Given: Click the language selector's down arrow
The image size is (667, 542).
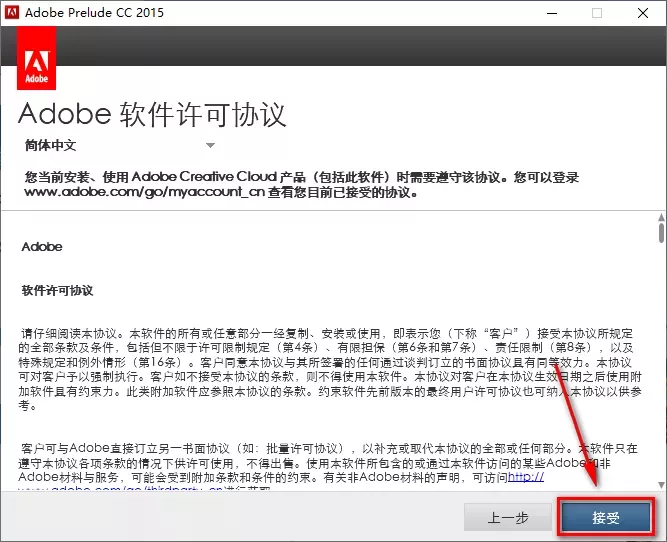Looking at the screenshot, I should [210, 146].
